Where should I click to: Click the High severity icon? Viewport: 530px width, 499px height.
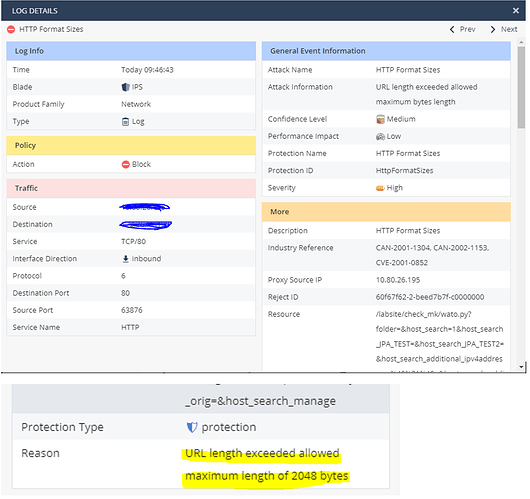pyautogui.click(x=380, y=188)
